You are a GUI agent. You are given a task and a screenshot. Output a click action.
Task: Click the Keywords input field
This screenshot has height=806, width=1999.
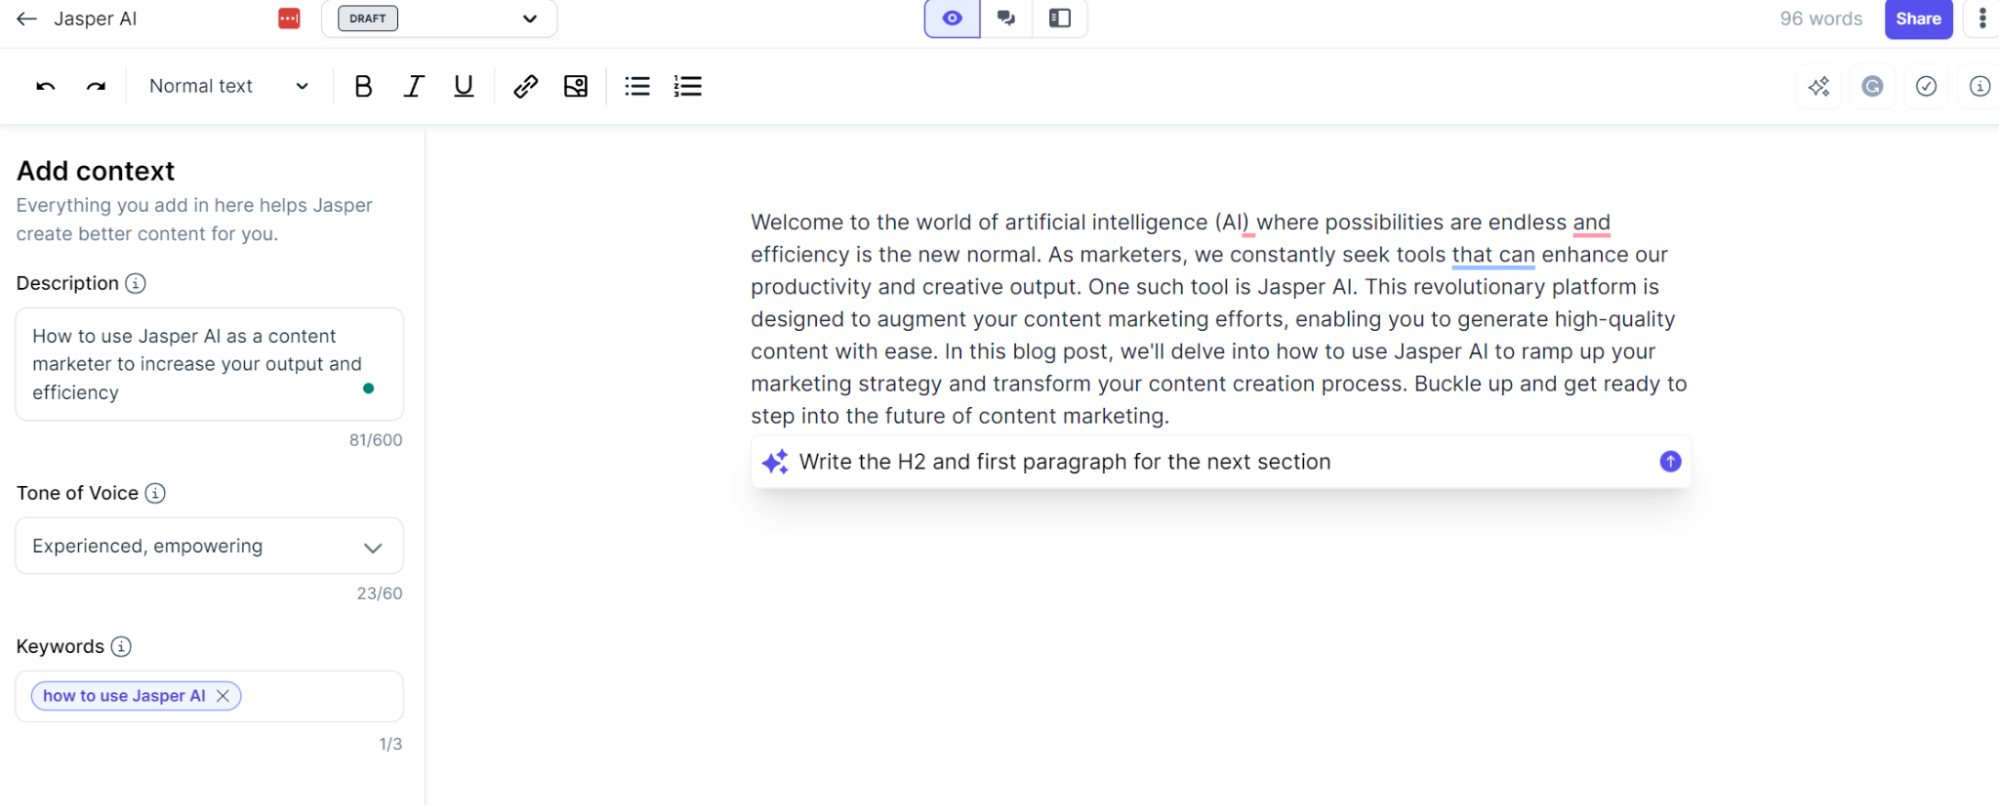tap(209, 696)
